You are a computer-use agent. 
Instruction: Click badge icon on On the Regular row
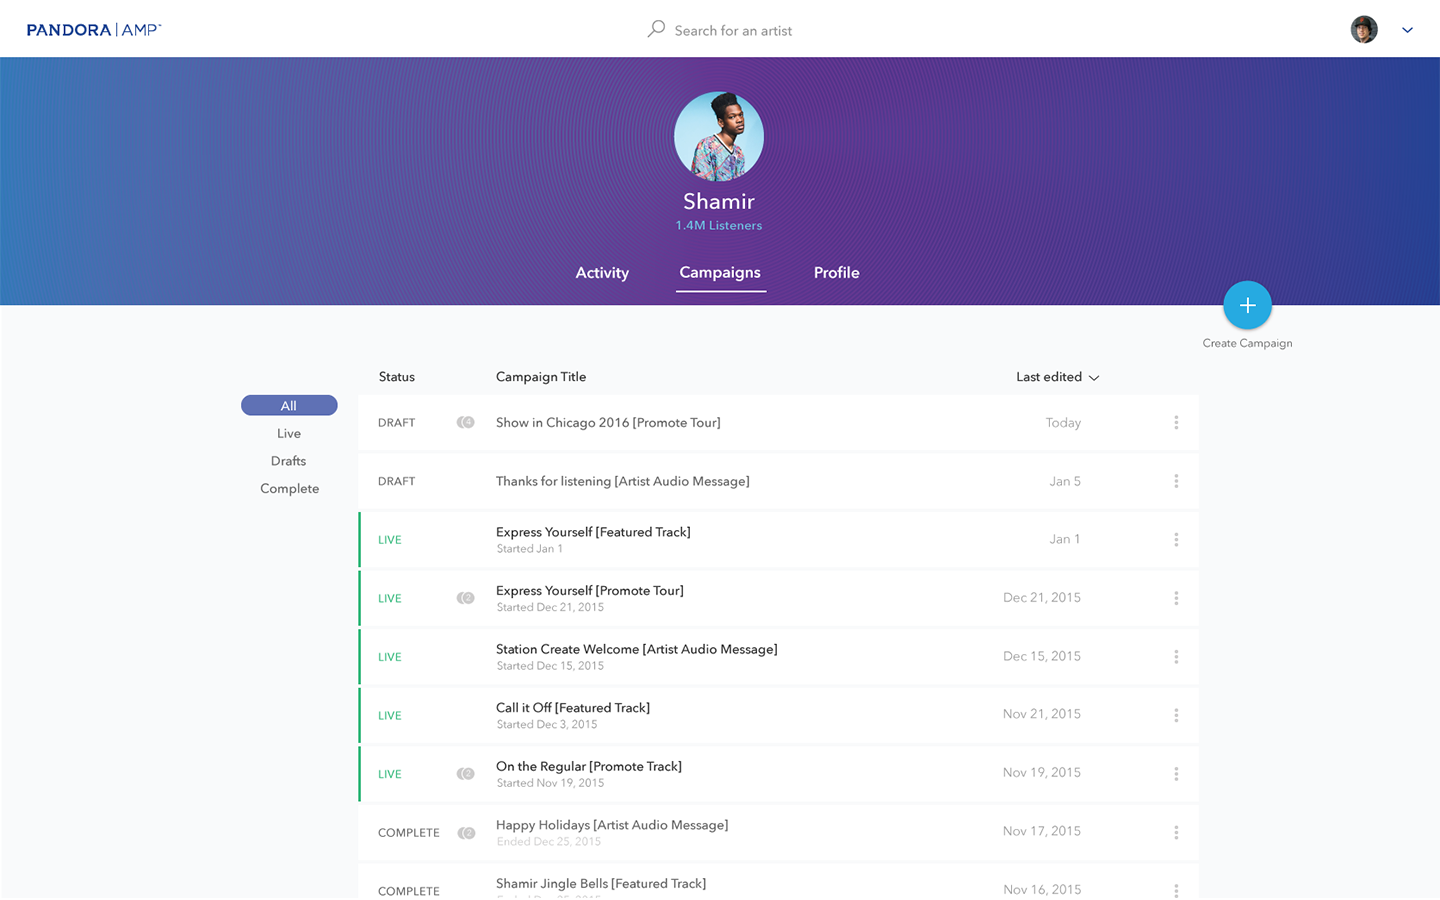[x=466, y=774]
